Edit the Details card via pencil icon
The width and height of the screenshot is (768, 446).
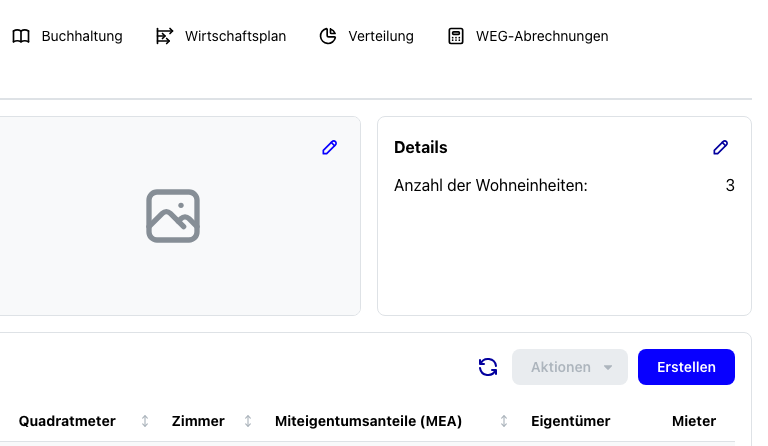[x=720, y=147]
